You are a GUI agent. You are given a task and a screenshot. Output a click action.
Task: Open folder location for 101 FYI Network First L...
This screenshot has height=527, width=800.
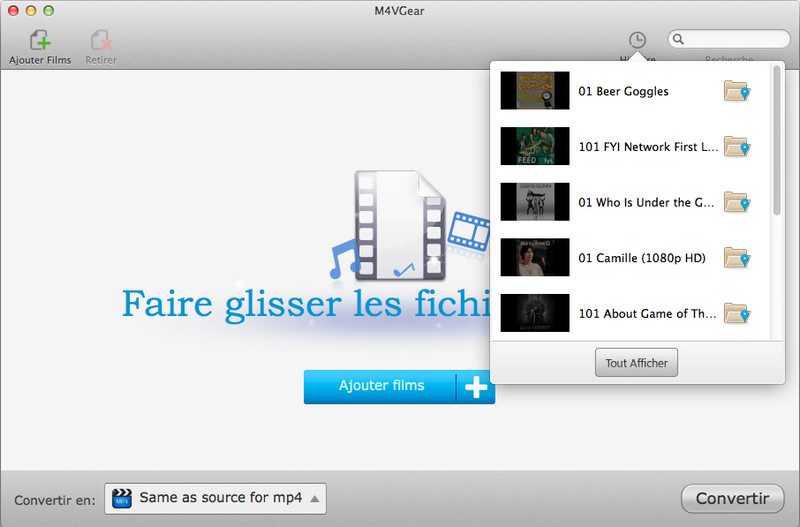click(x=737, y=147)
